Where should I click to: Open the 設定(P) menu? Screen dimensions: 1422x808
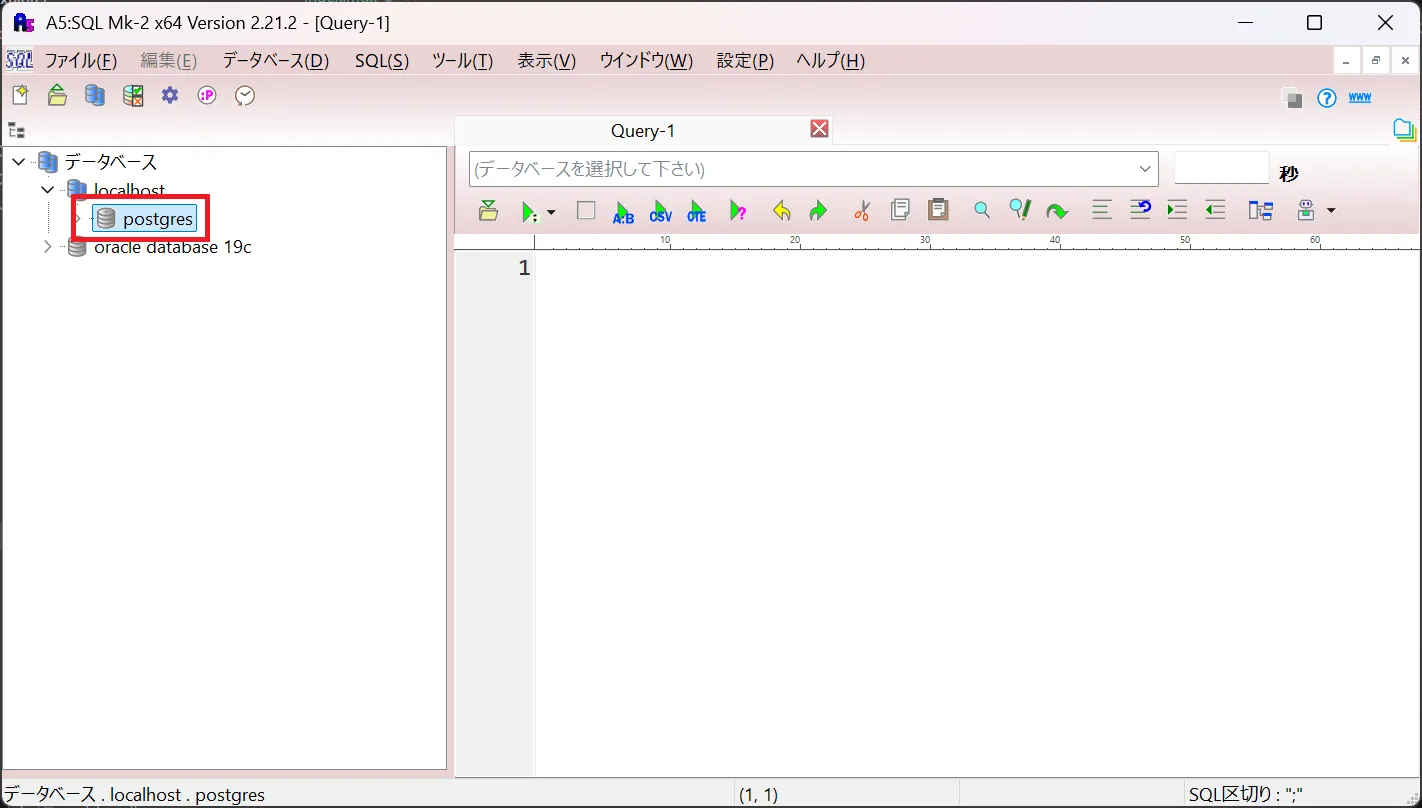745,61
